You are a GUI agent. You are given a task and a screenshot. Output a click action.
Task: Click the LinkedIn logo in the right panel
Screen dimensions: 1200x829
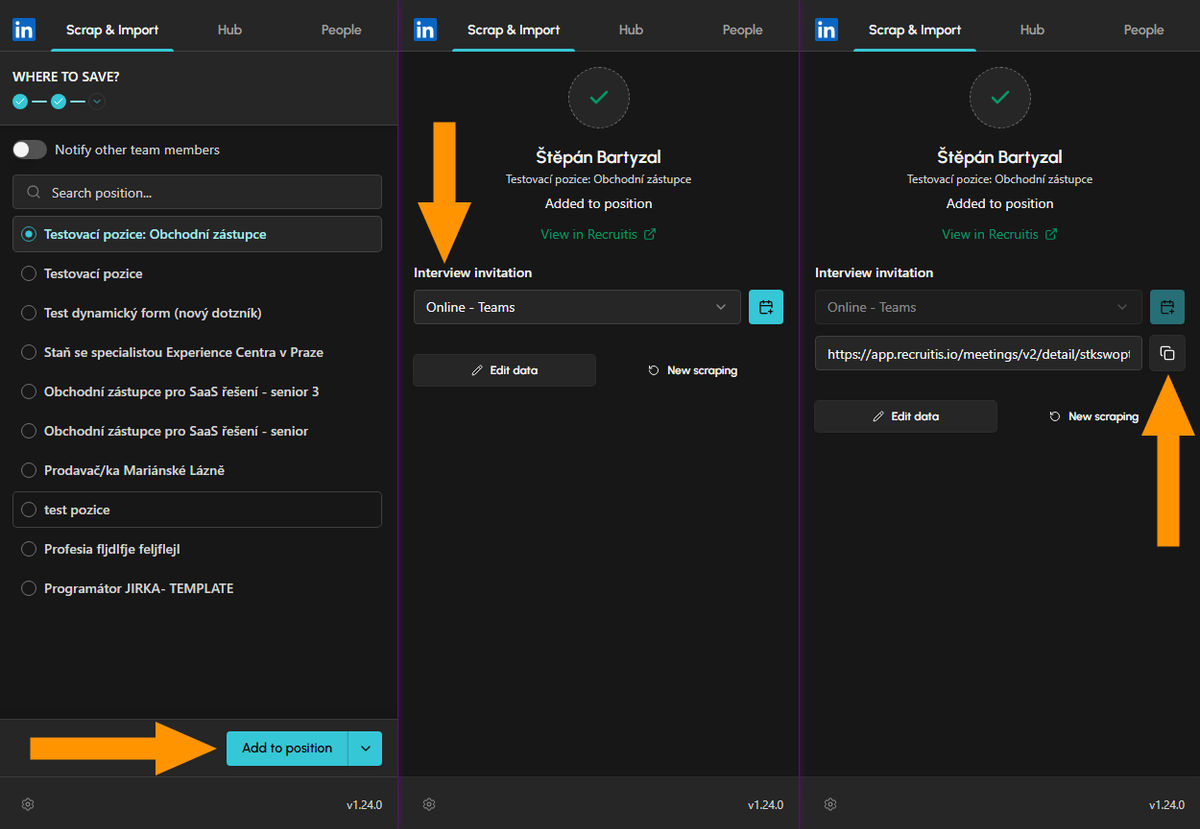tap(826, 30)
